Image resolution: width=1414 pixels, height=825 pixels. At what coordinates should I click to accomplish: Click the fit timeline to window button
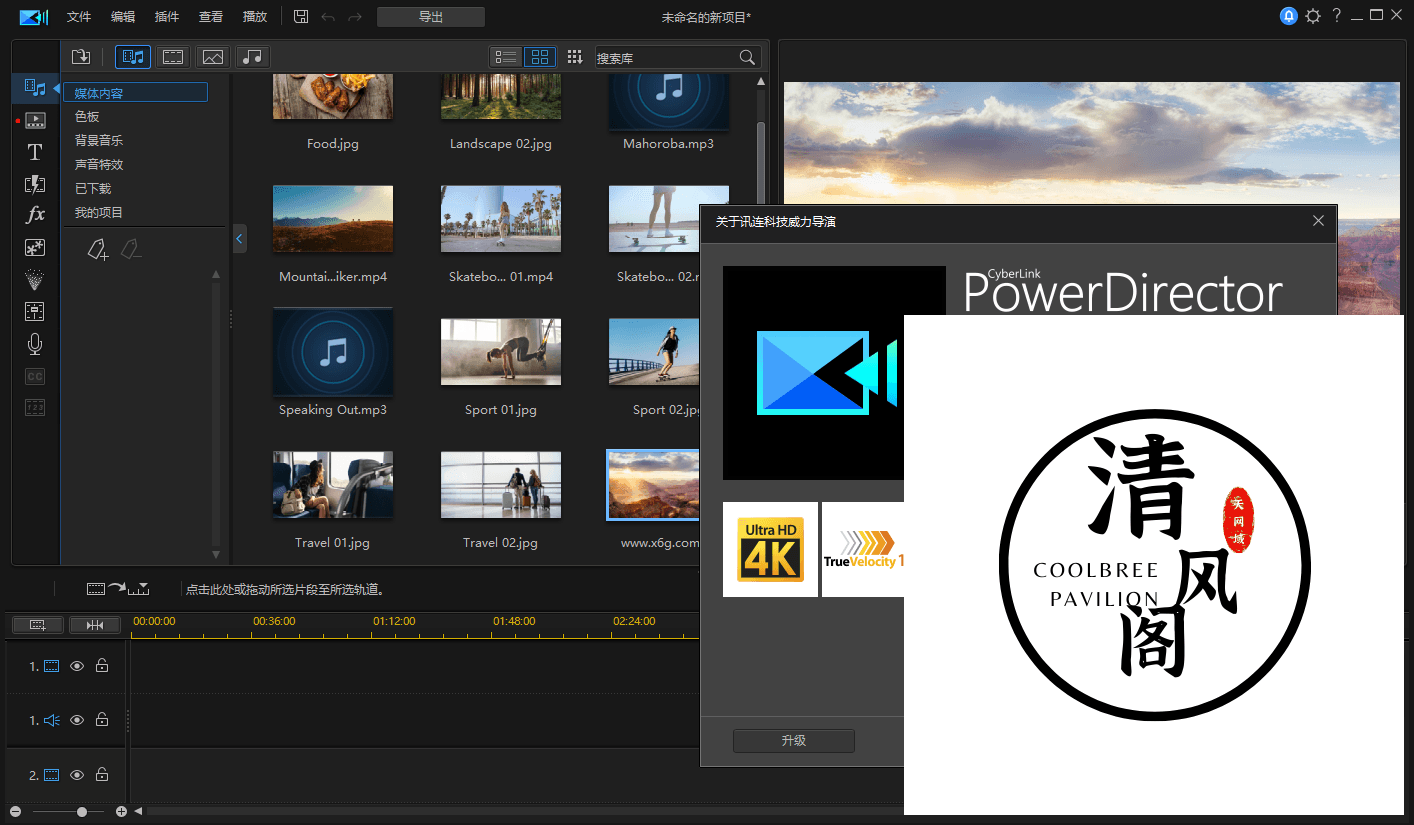coord(95,625)
